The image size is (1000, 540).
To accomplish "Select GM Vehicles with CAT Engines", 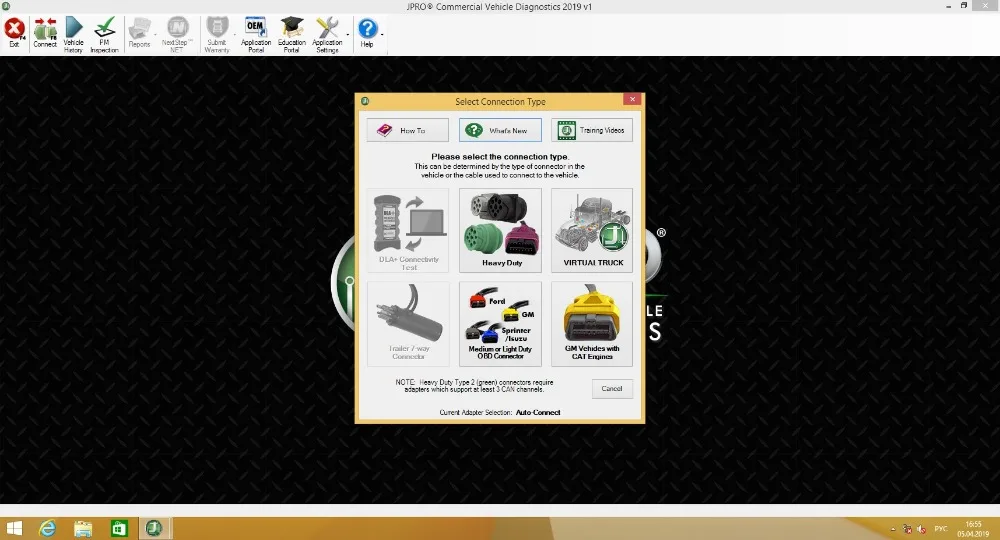I will 592,324.
